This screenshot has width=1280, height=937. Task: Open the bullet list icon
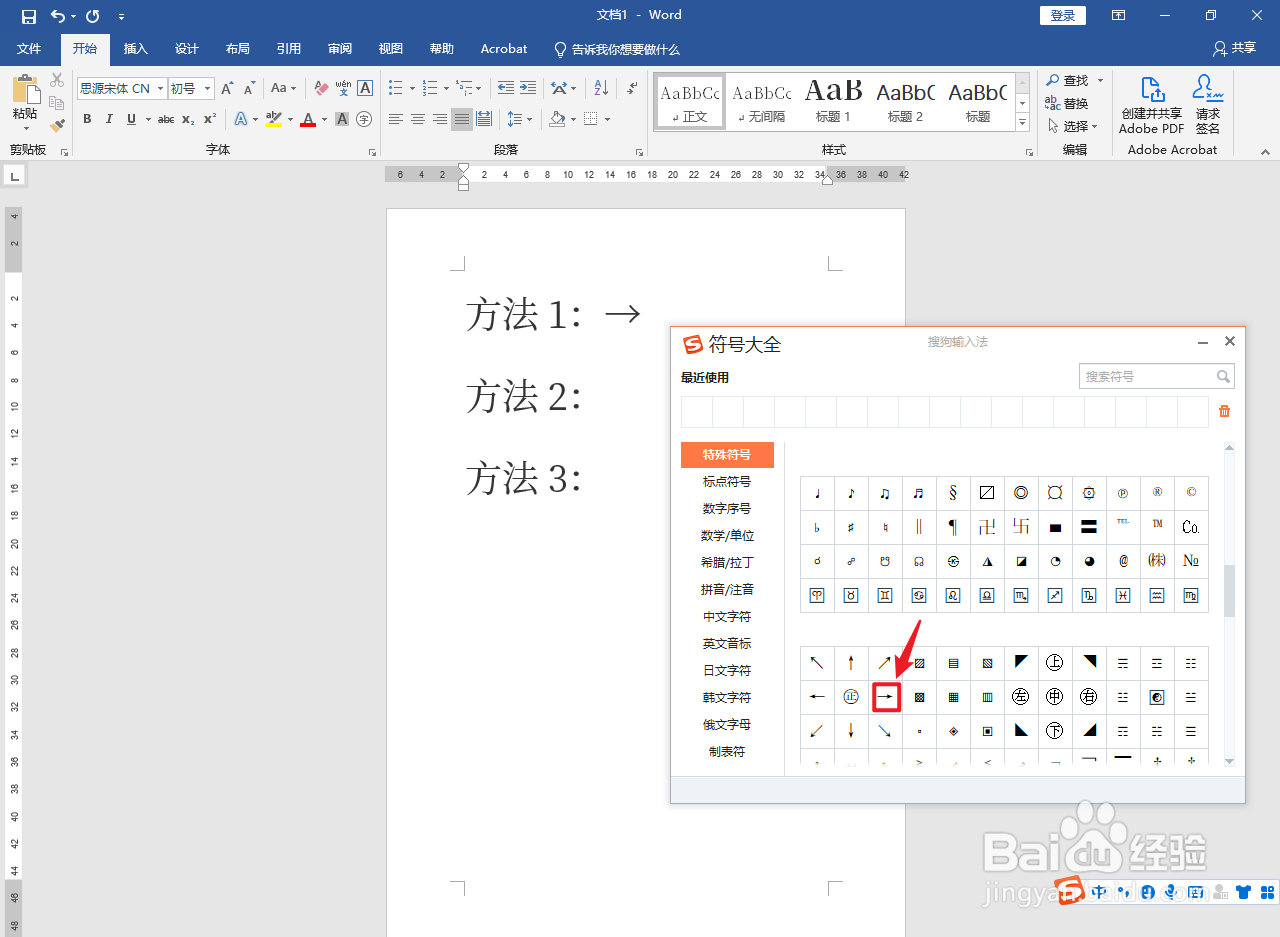pyautogui.click(x=395, y=88)
